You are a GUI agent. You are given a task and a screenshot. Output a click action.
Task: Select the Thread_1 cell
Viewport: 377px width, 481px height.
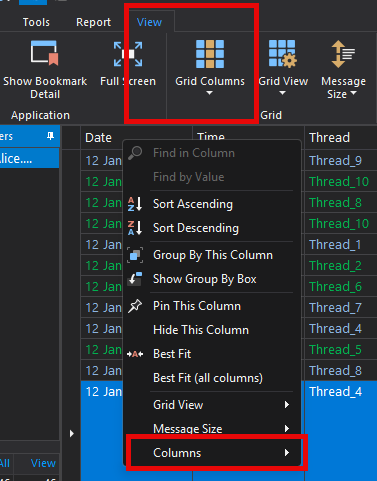(x=341, y=245)
